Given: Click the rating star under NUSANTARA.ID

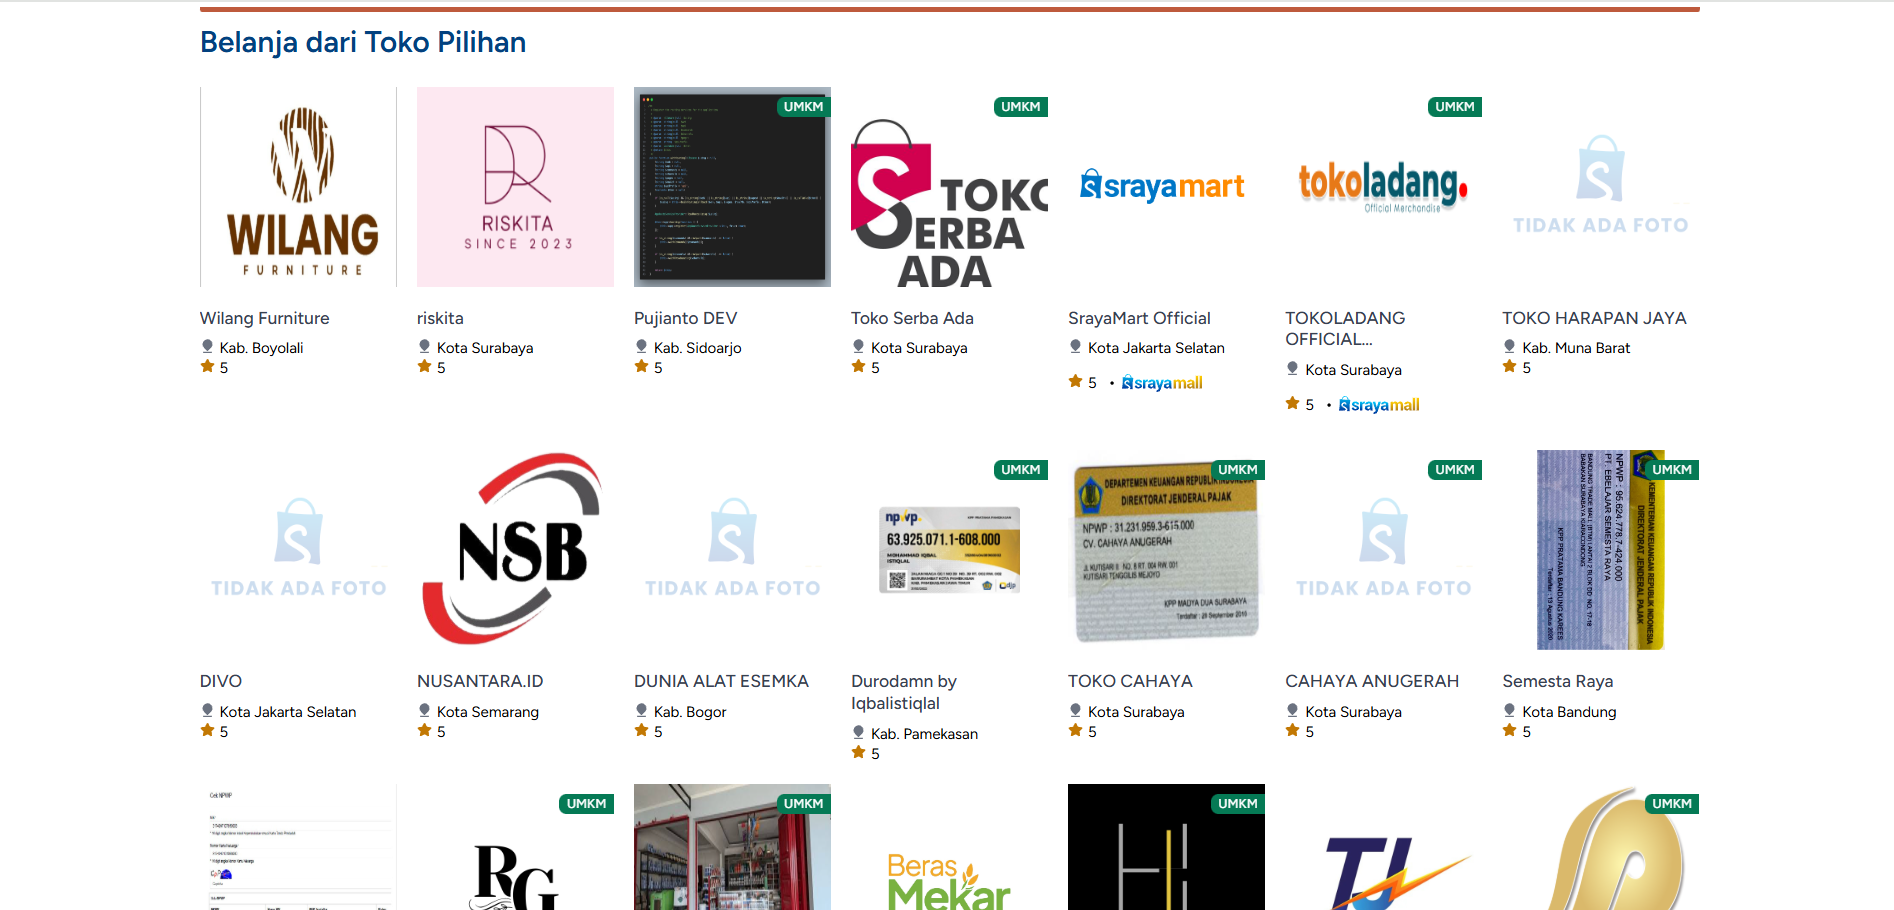Looking at the screenshot, I should point(424,731).
